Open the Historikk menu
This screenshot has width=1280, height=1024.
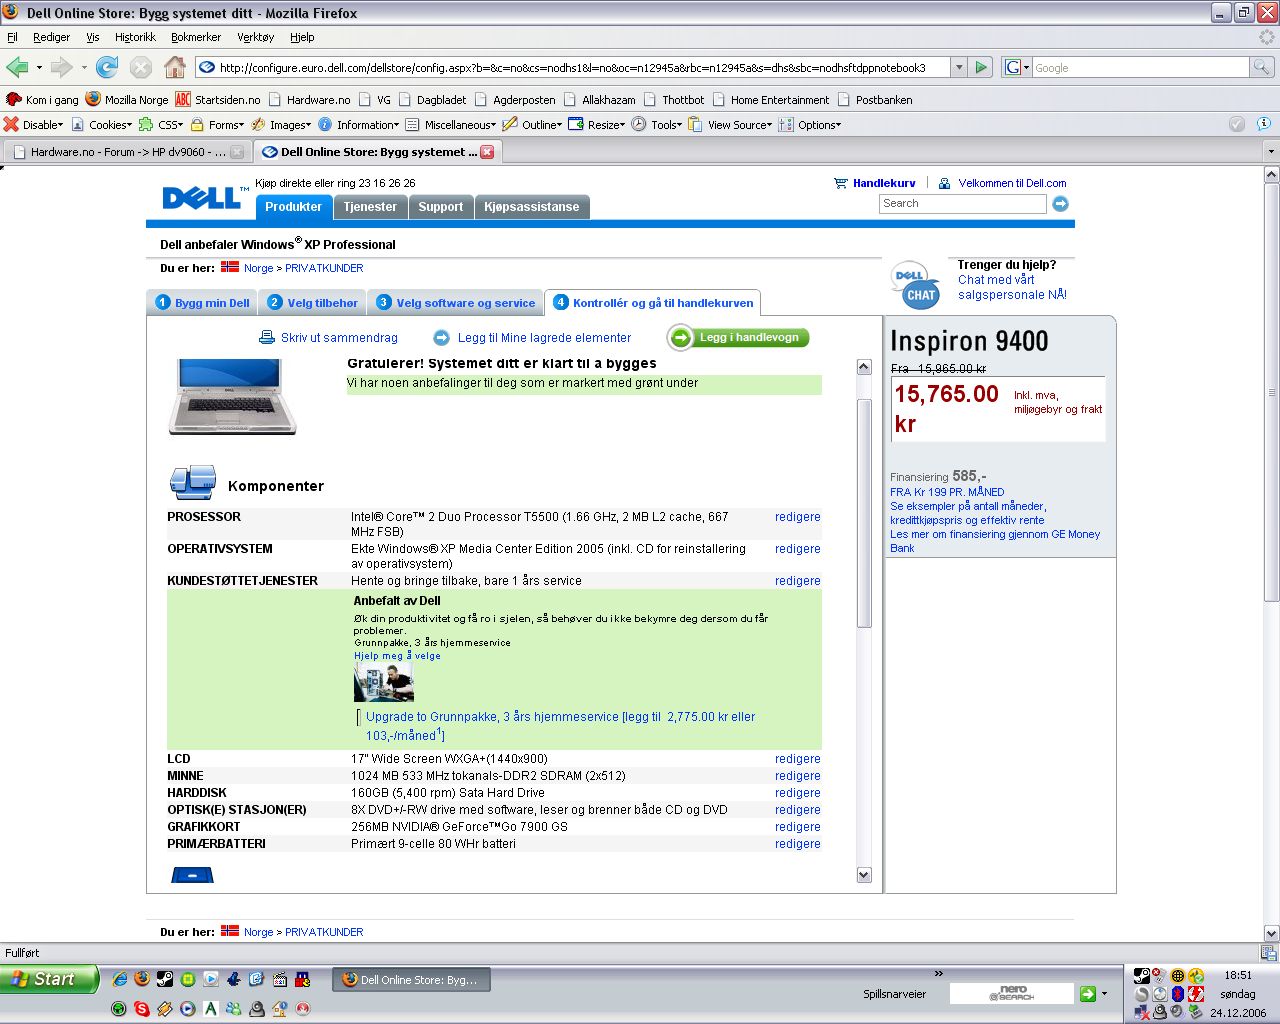[135, 37]
